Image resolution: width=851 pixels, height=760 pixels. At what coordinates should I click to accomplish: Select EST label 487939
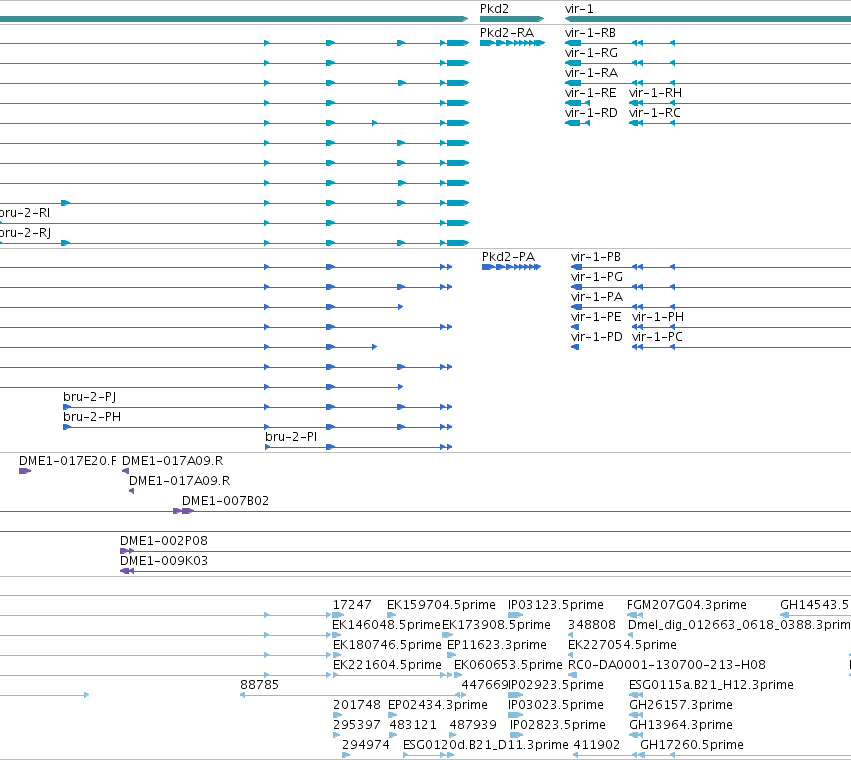point(473,725)
